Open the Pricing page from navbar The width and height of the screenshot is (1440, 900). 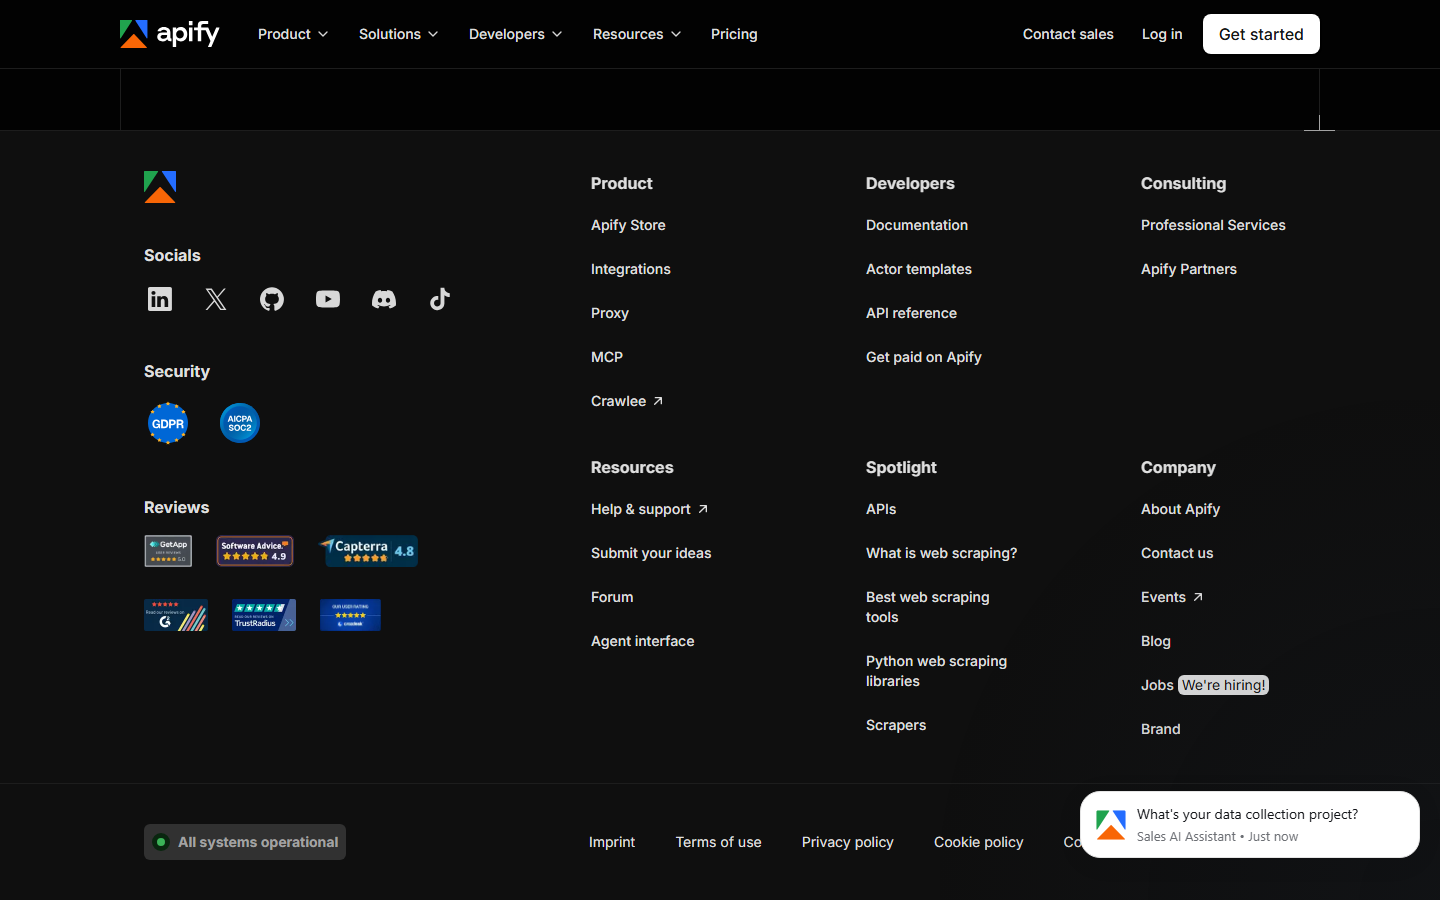coord(734,34)
